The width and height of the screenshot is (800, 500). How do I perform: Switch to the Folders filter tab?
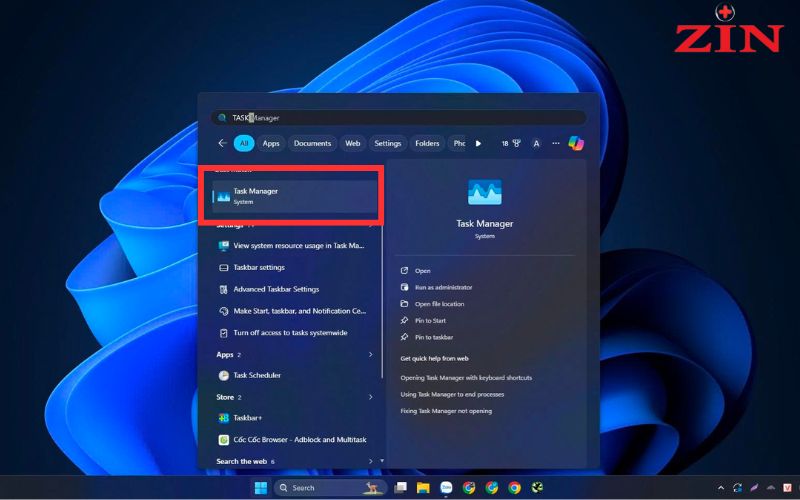(x=427, y=143)
